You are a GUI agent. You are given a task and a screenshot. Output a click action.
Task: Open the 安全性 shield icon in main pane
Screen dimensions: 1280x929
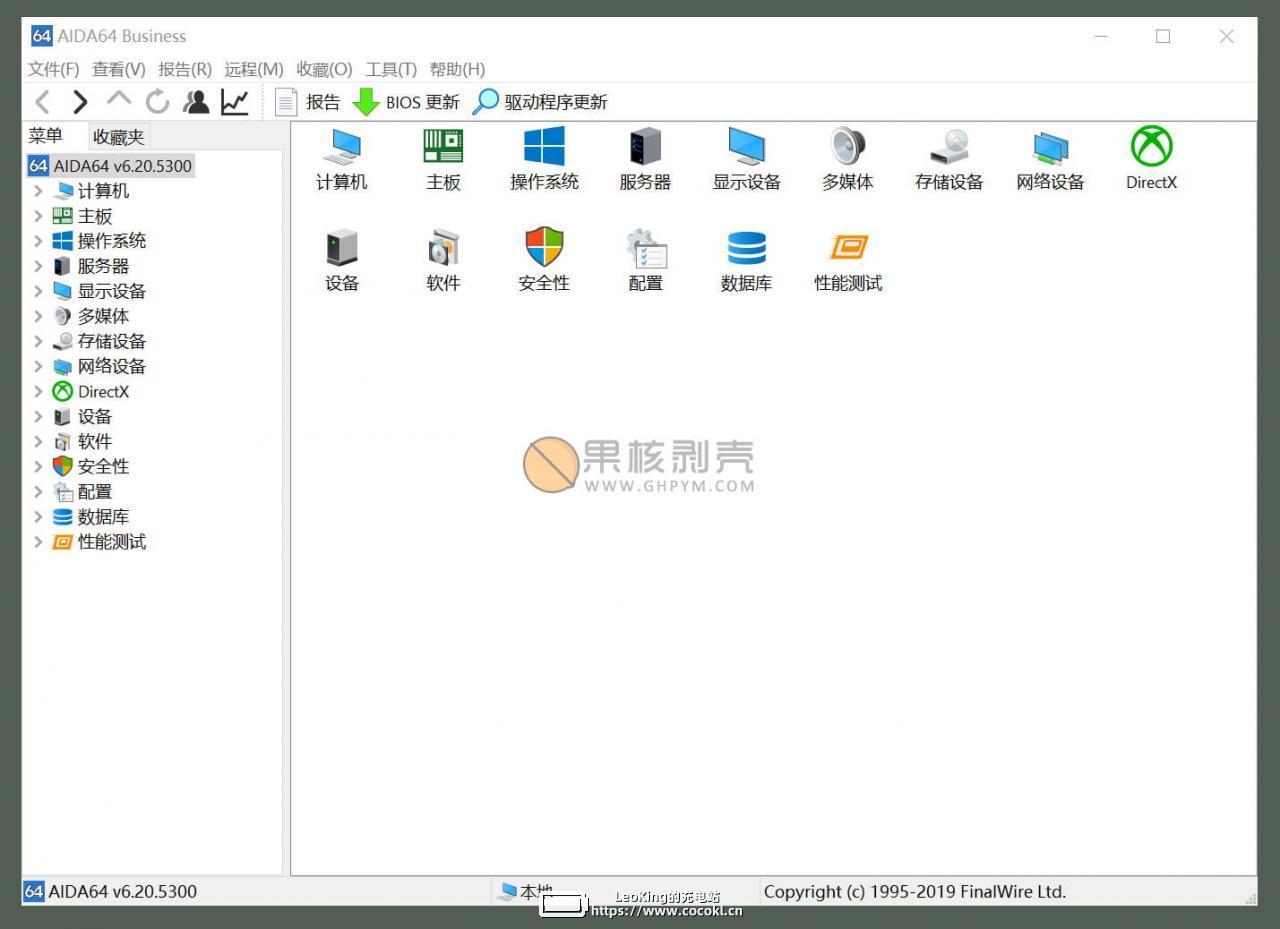click(544, 260)
